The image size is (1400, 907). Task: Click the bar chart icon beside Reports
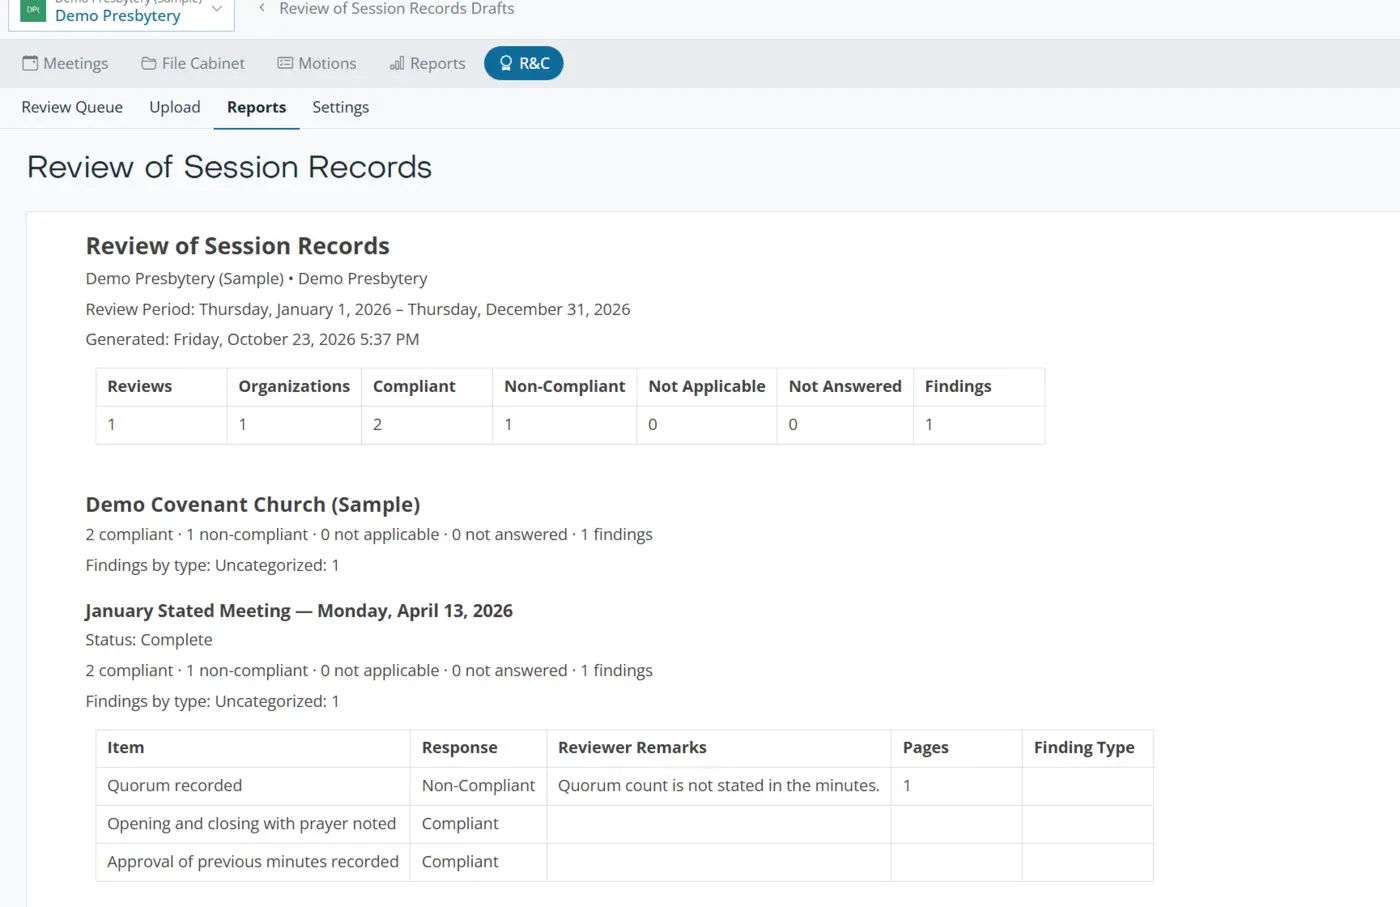click(397, 63)
